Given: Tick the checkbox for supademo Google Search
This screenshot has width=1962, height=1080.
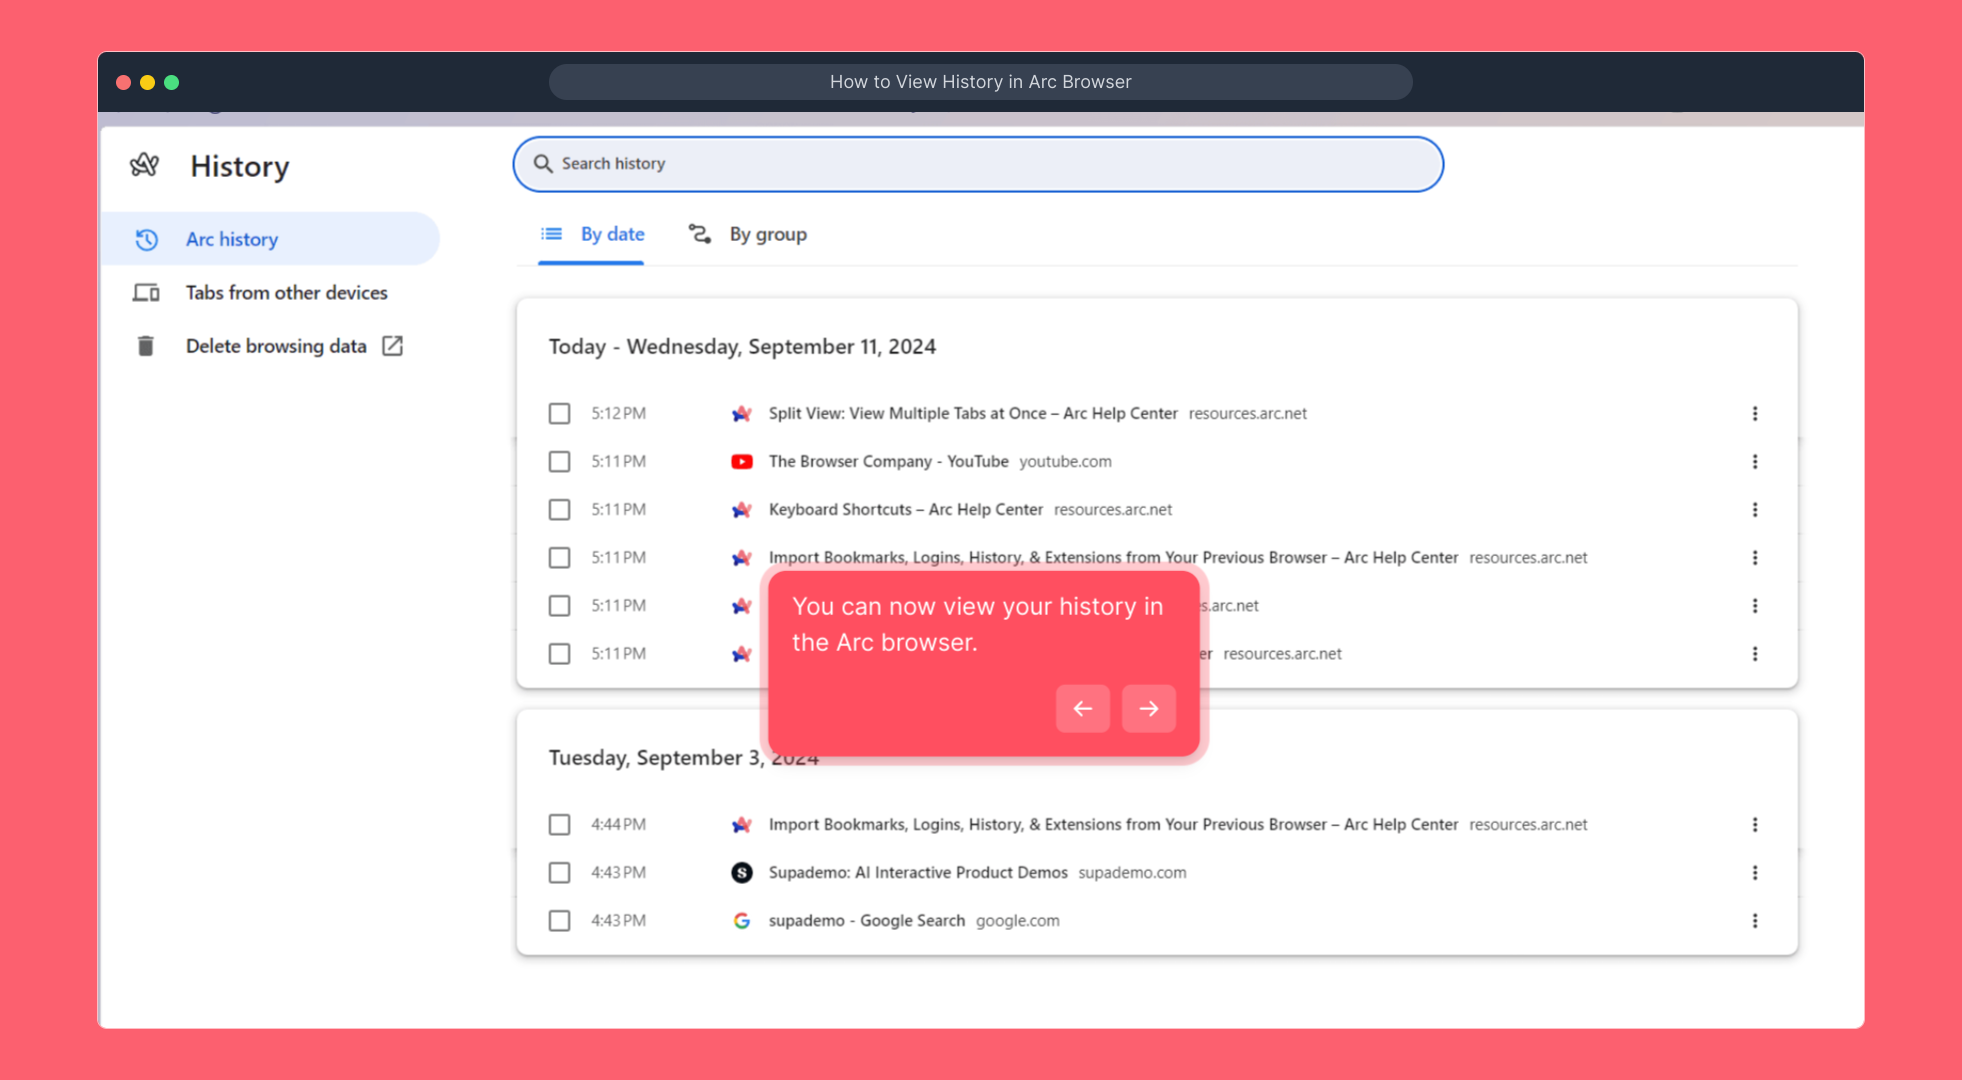Looking at the screenshot, I should click(559, 921).
